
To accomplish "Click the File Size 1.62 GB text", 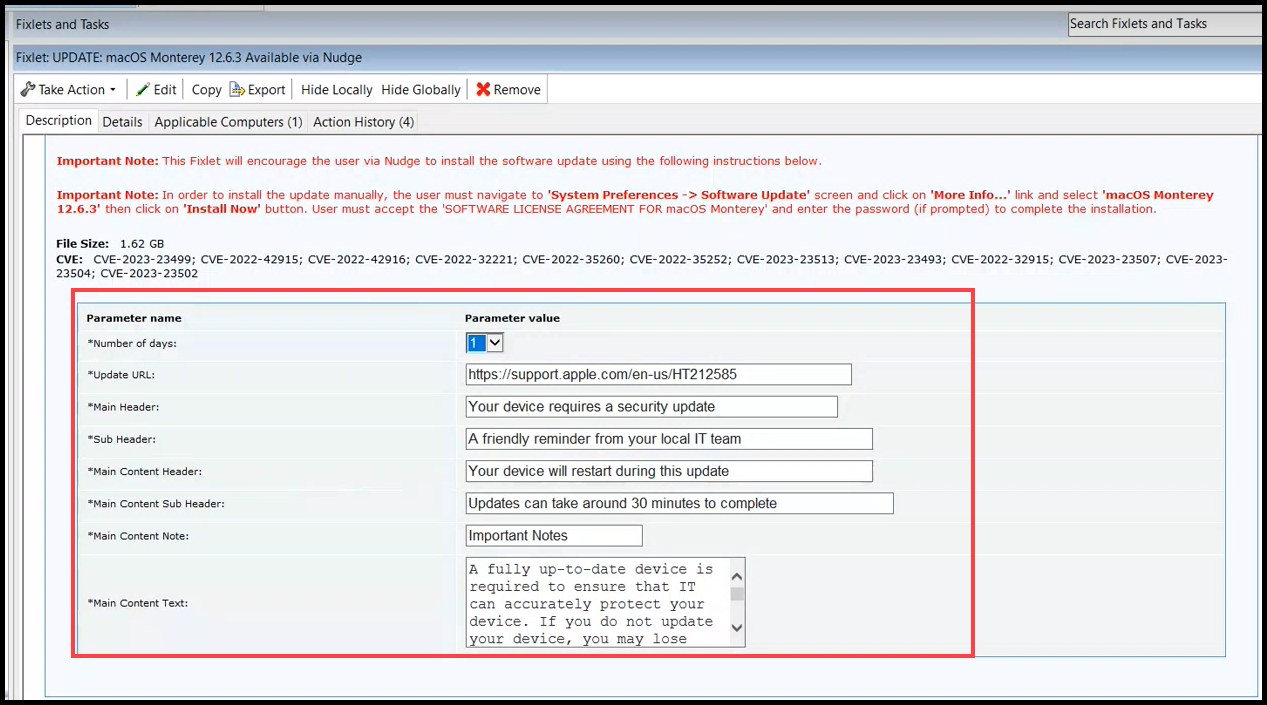I will [110, 244].
